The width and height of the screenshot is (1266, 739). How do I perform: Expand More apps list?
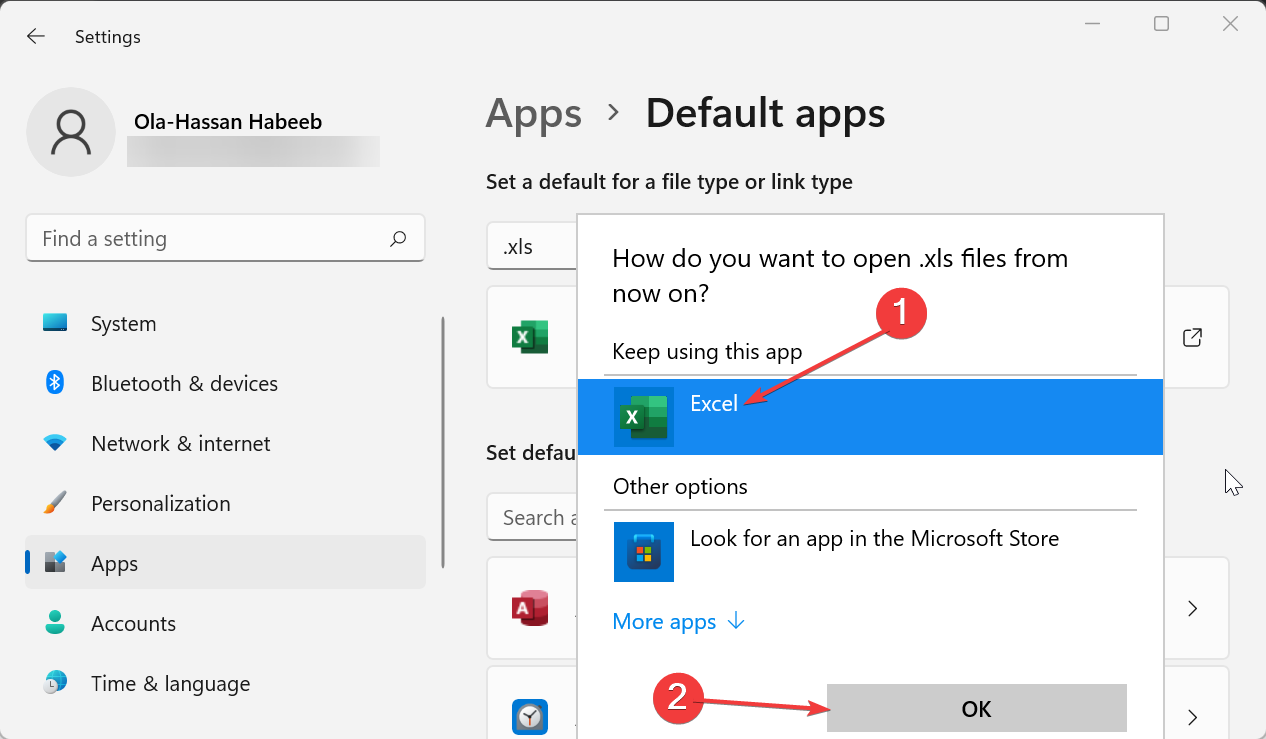[x=679, y=622]
